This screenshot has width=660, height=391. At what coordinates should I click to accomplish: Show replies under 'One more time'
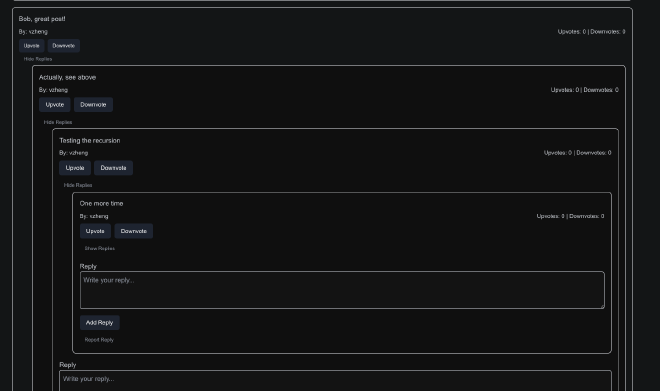[x=100, y=248]
